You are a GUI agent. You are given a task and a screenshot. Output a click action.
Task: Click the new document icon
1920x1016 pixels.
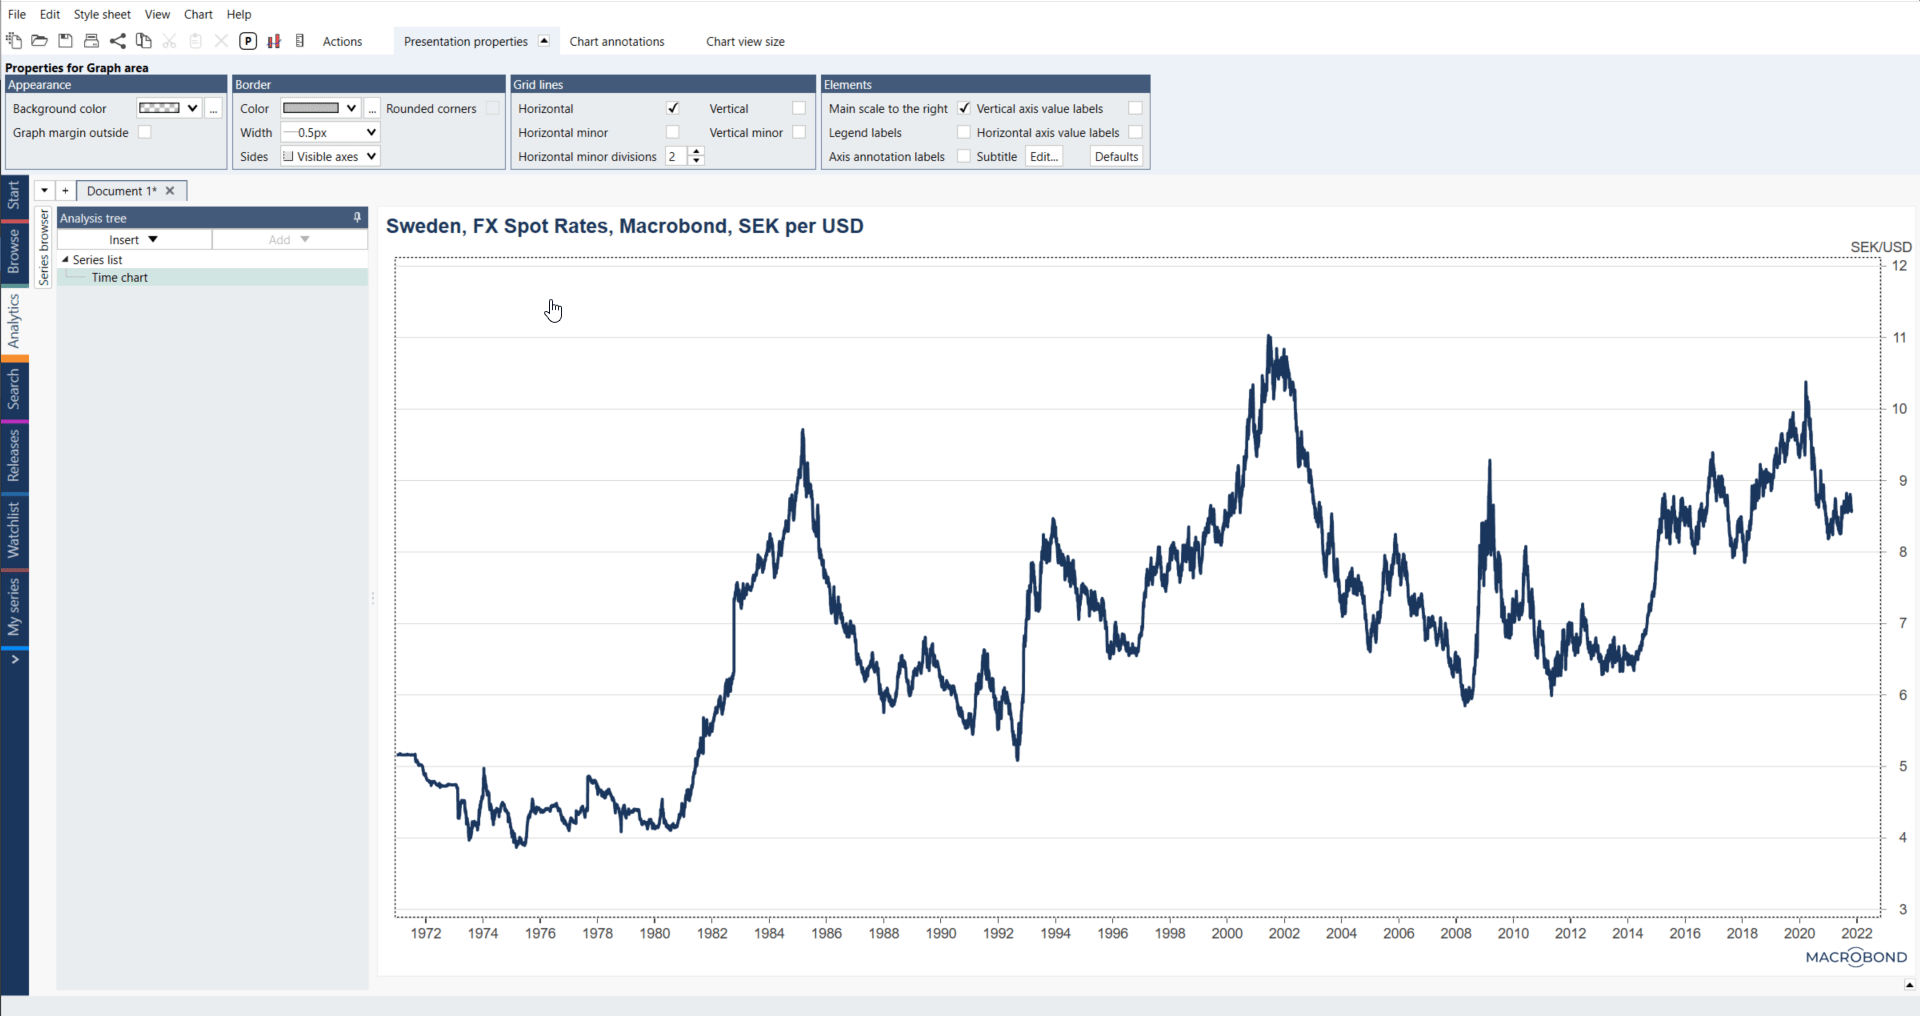[14, 41]
